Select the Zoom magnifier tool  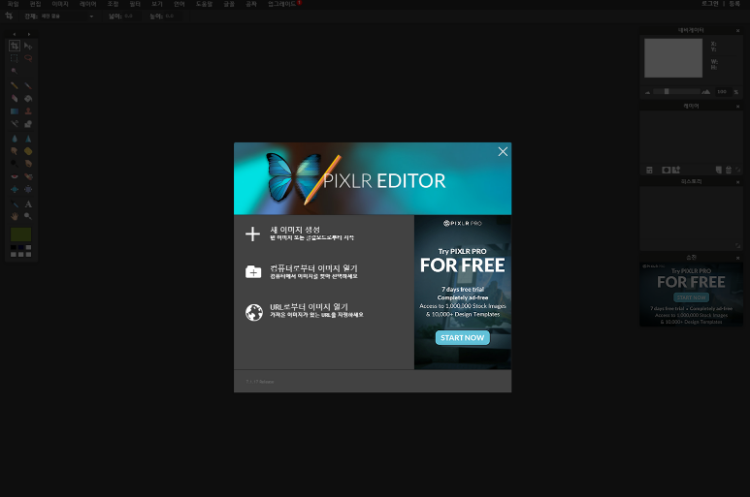[28, 217]
